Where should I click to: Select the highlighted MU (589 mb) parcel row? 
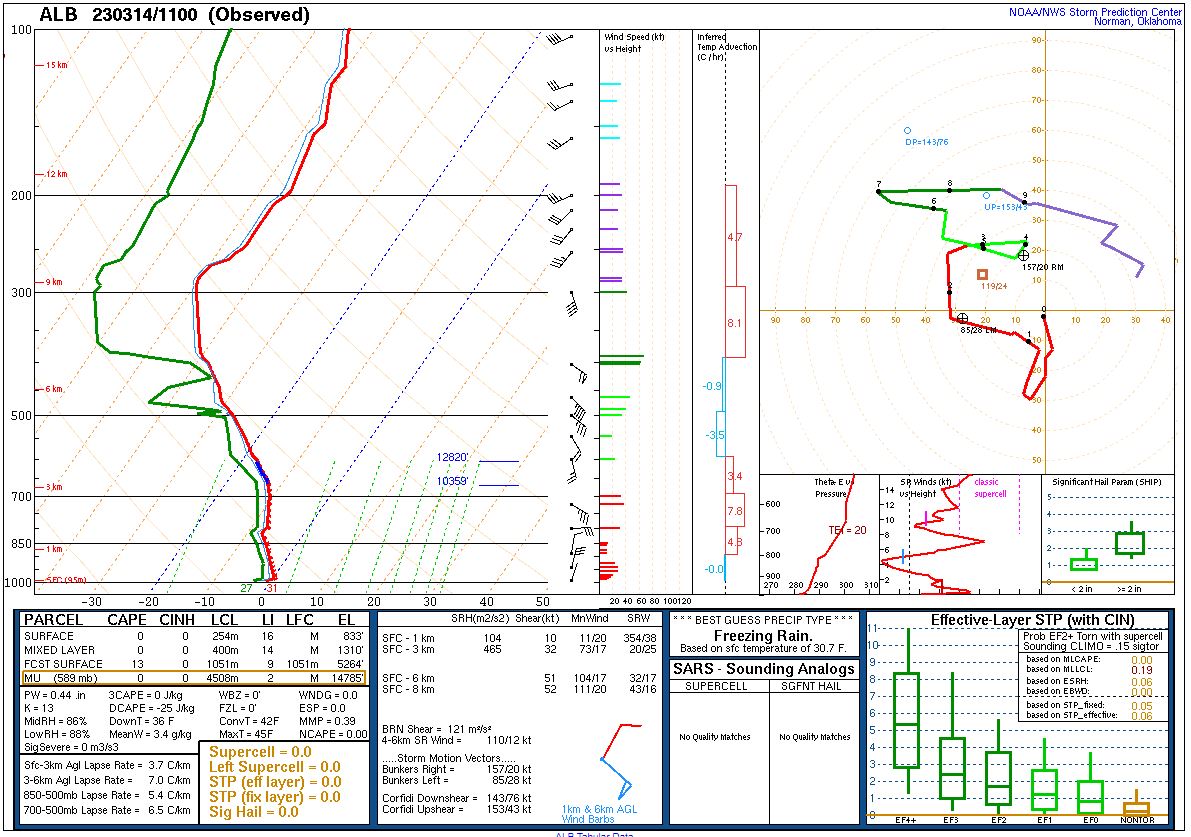[x=194, y=678]
